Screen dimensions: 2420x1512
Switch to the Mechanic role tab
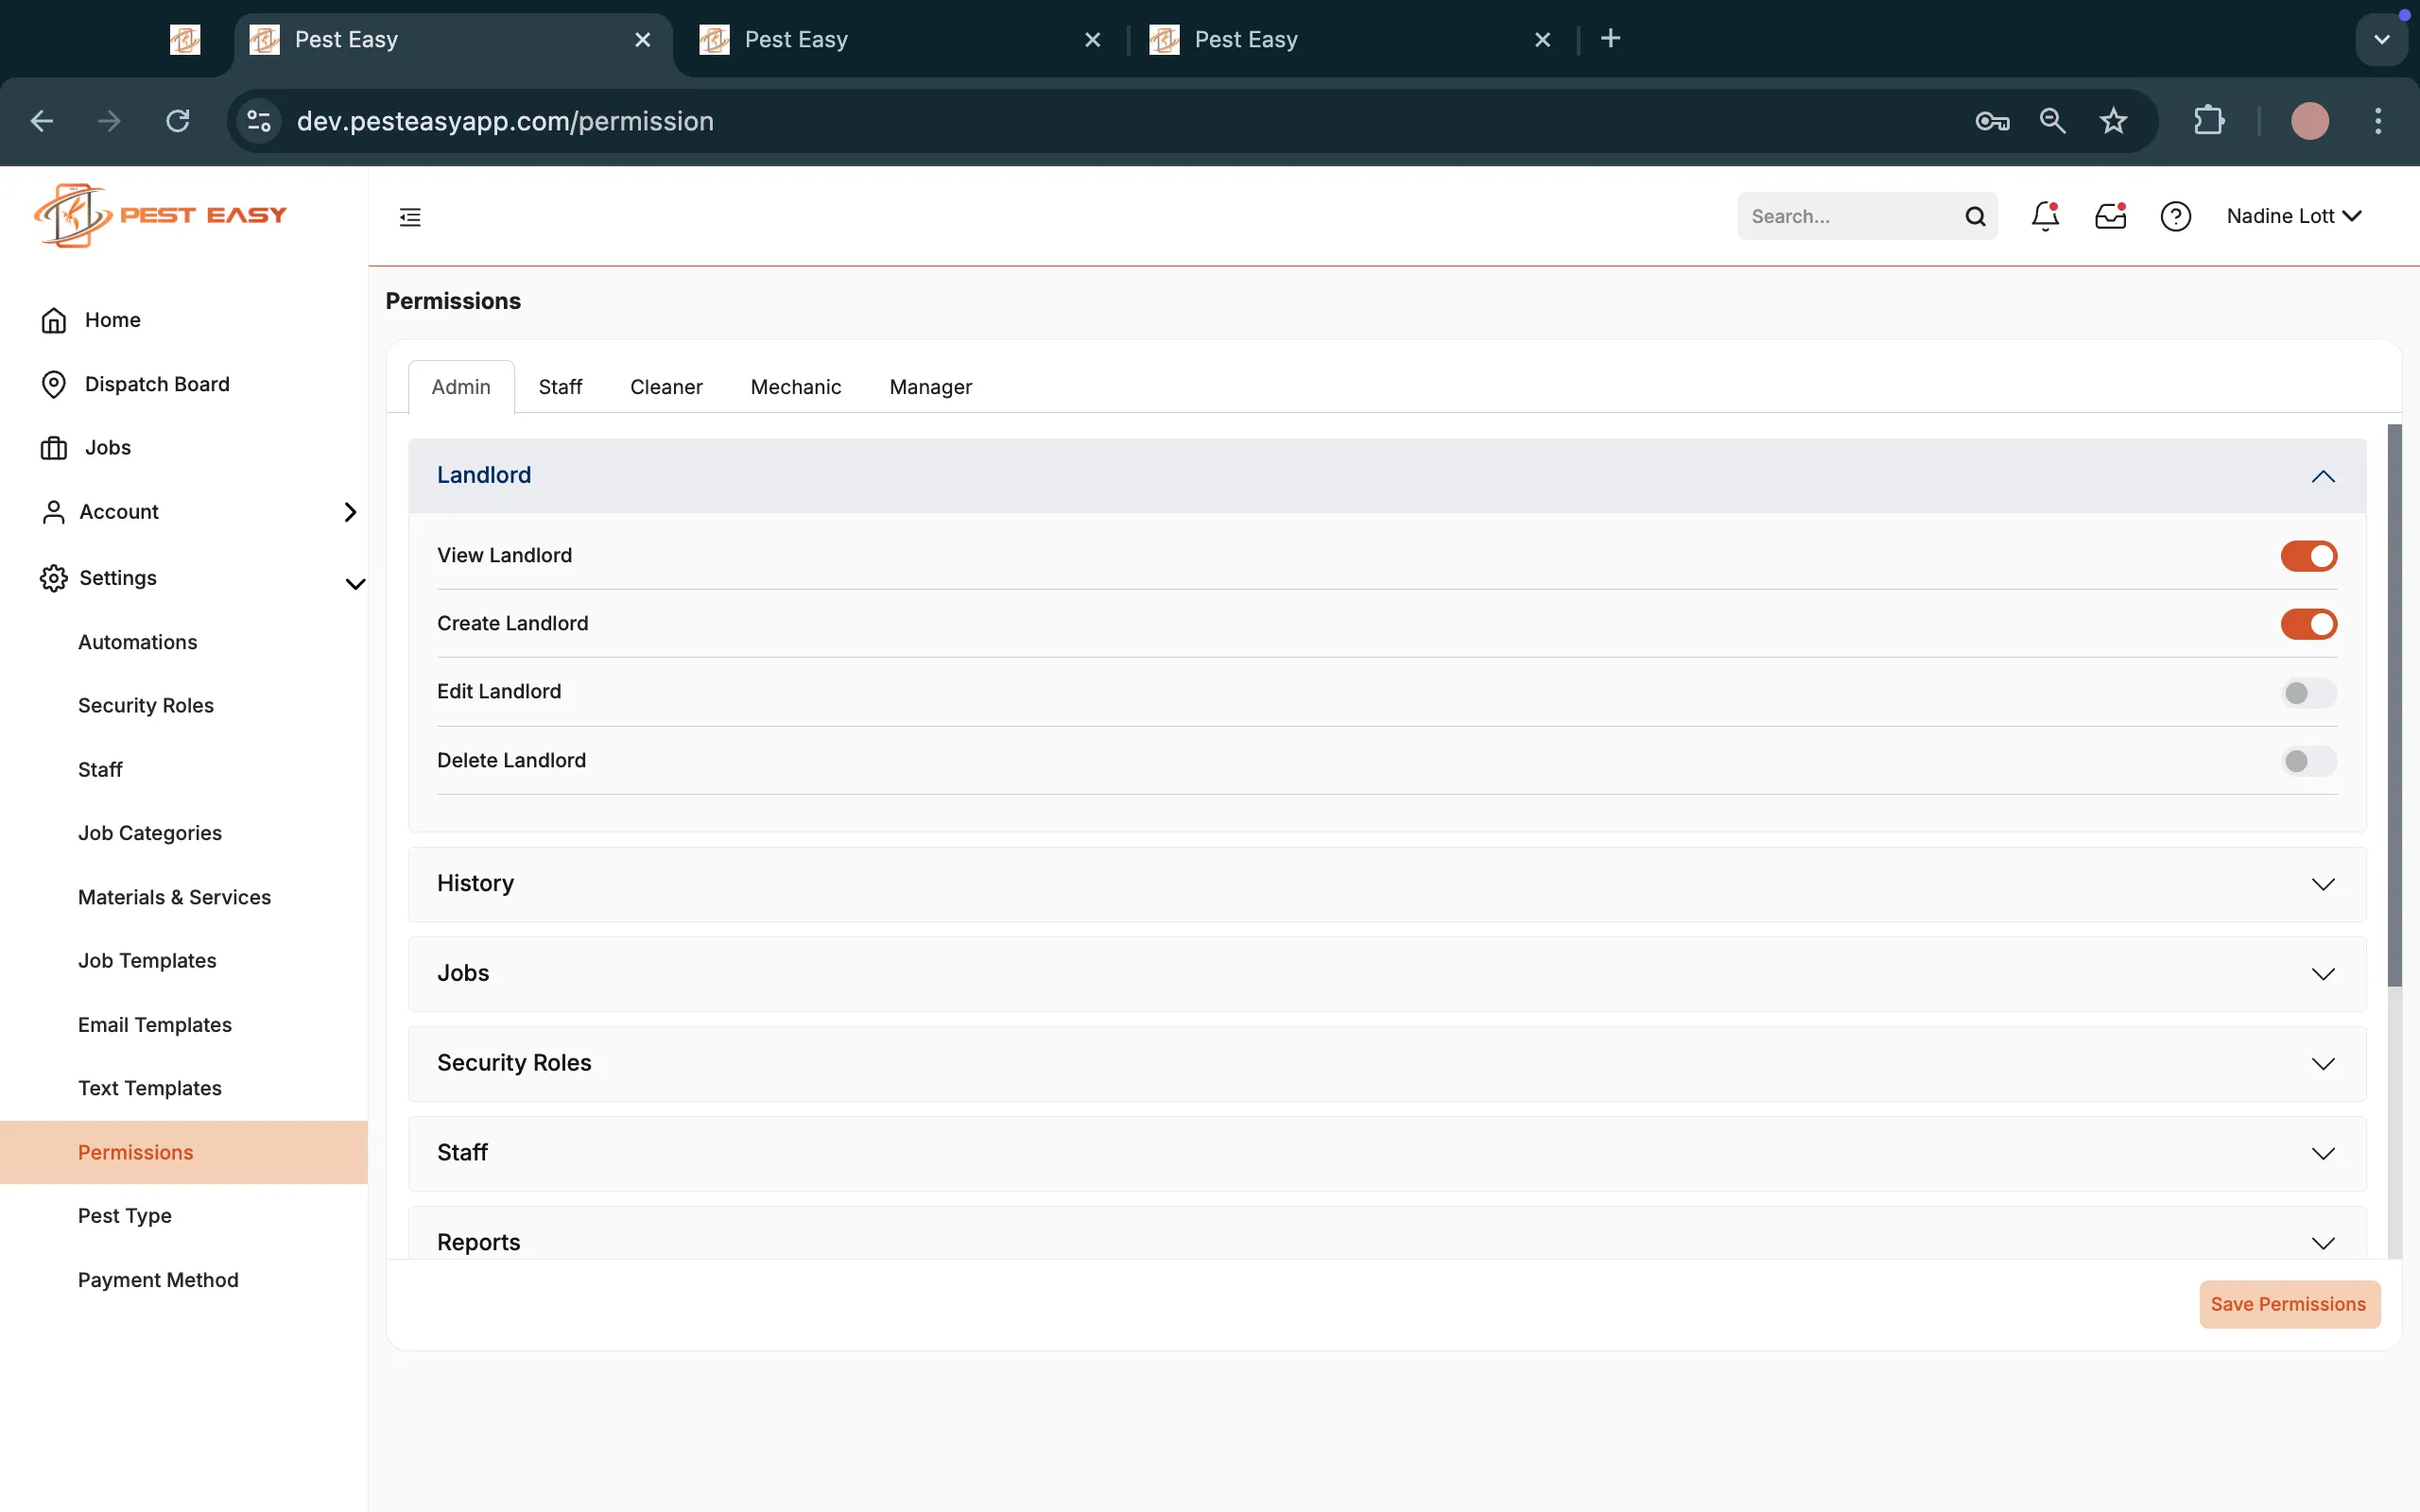tap(795, 387)
